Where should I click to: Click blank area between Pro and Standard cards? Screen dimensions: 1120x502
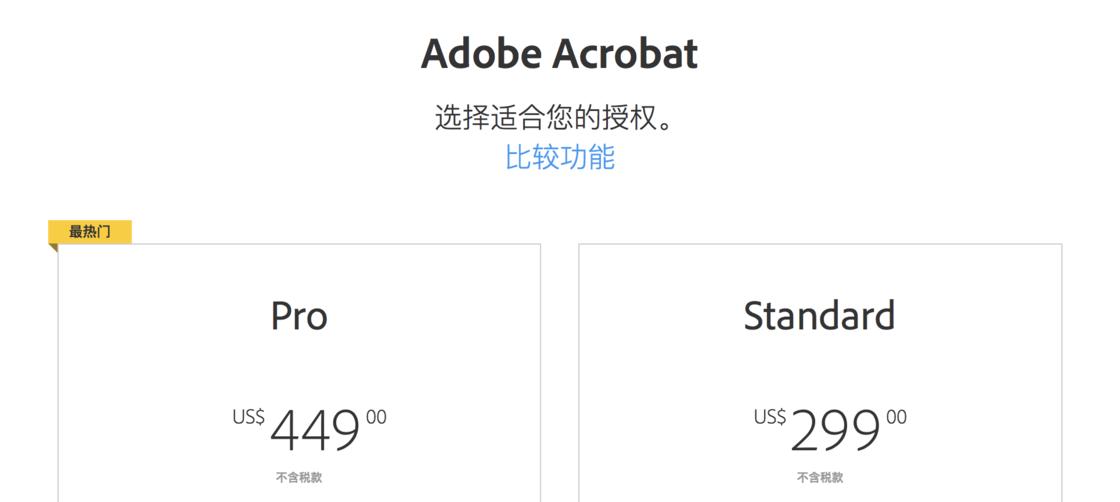click(x=559, y=370)
